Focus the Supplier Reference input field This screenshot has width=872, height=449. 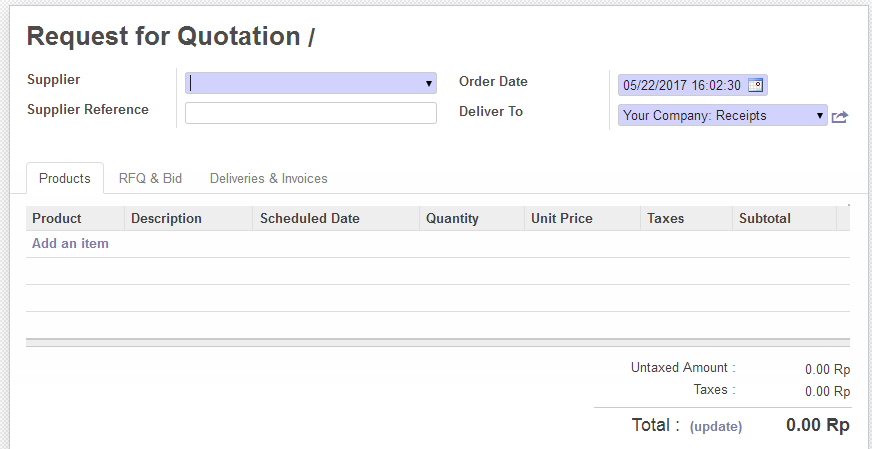[x=310, y=113]
